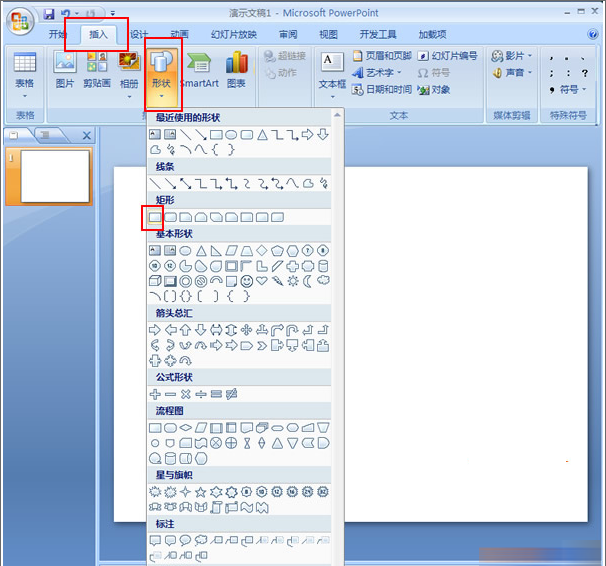Open the 加载项 tab
606x566 pixels.
(x=432, y=34)
